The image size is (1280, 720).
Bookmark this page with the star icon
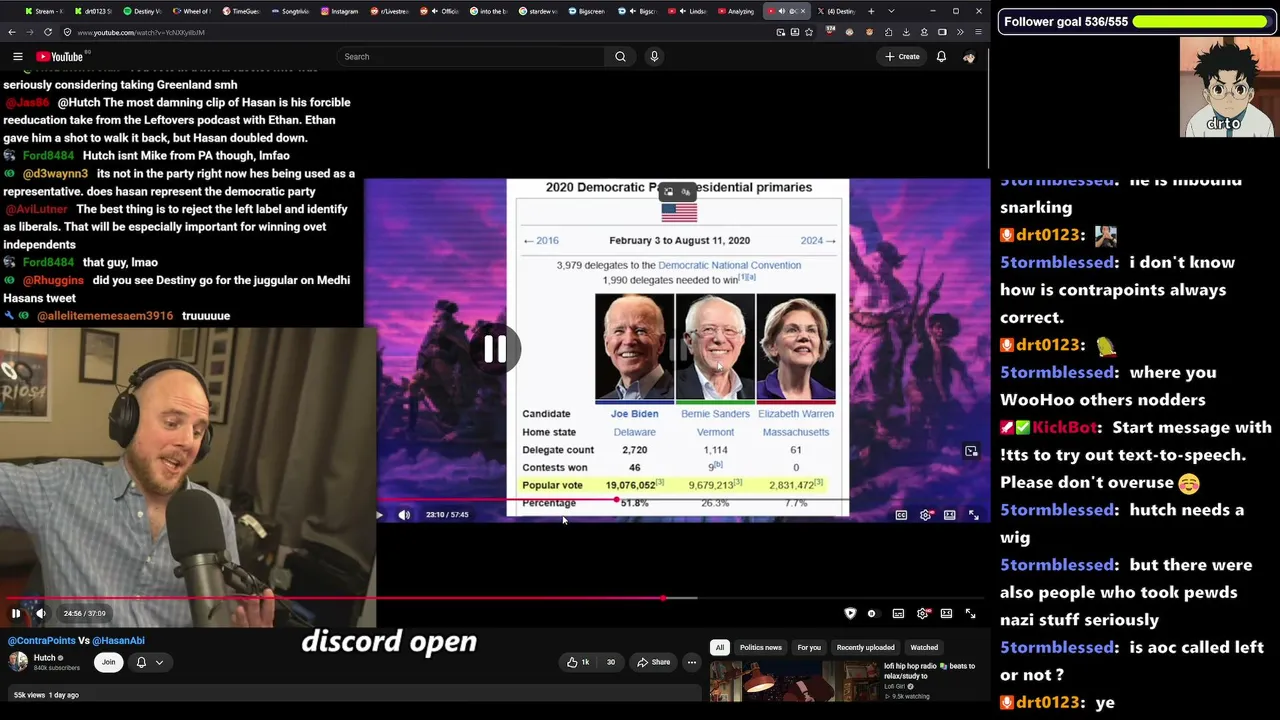click(x=809, y=32)
